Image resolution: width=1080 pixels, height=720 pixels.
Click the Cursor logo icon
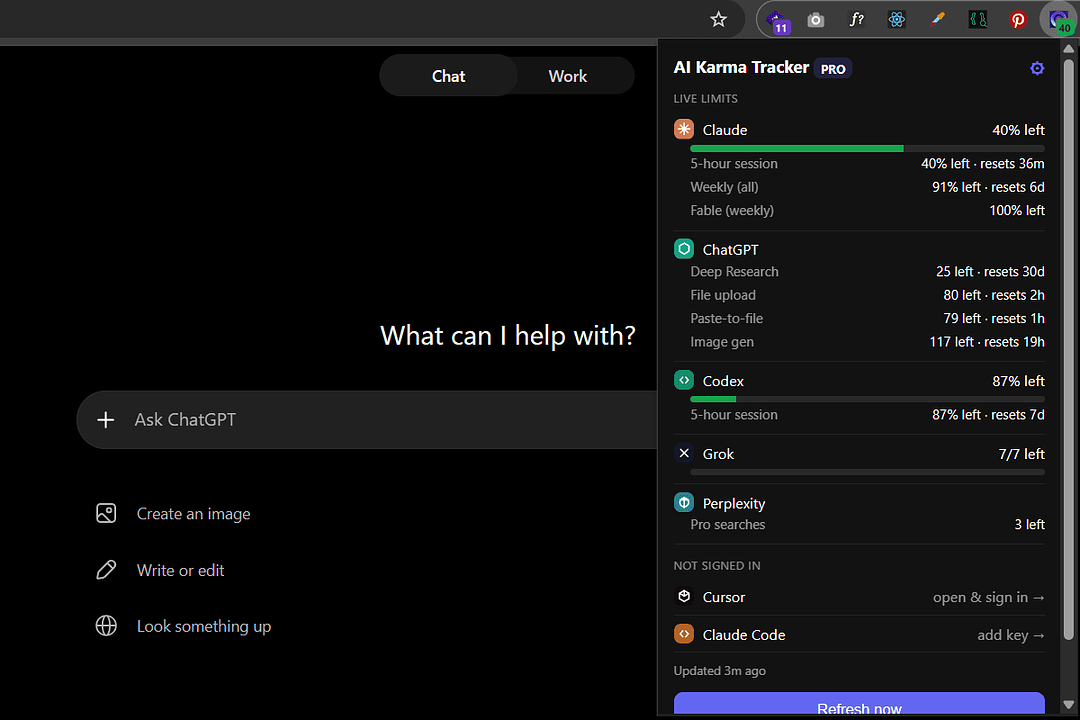pyautogui.click(x=684, y=596)
